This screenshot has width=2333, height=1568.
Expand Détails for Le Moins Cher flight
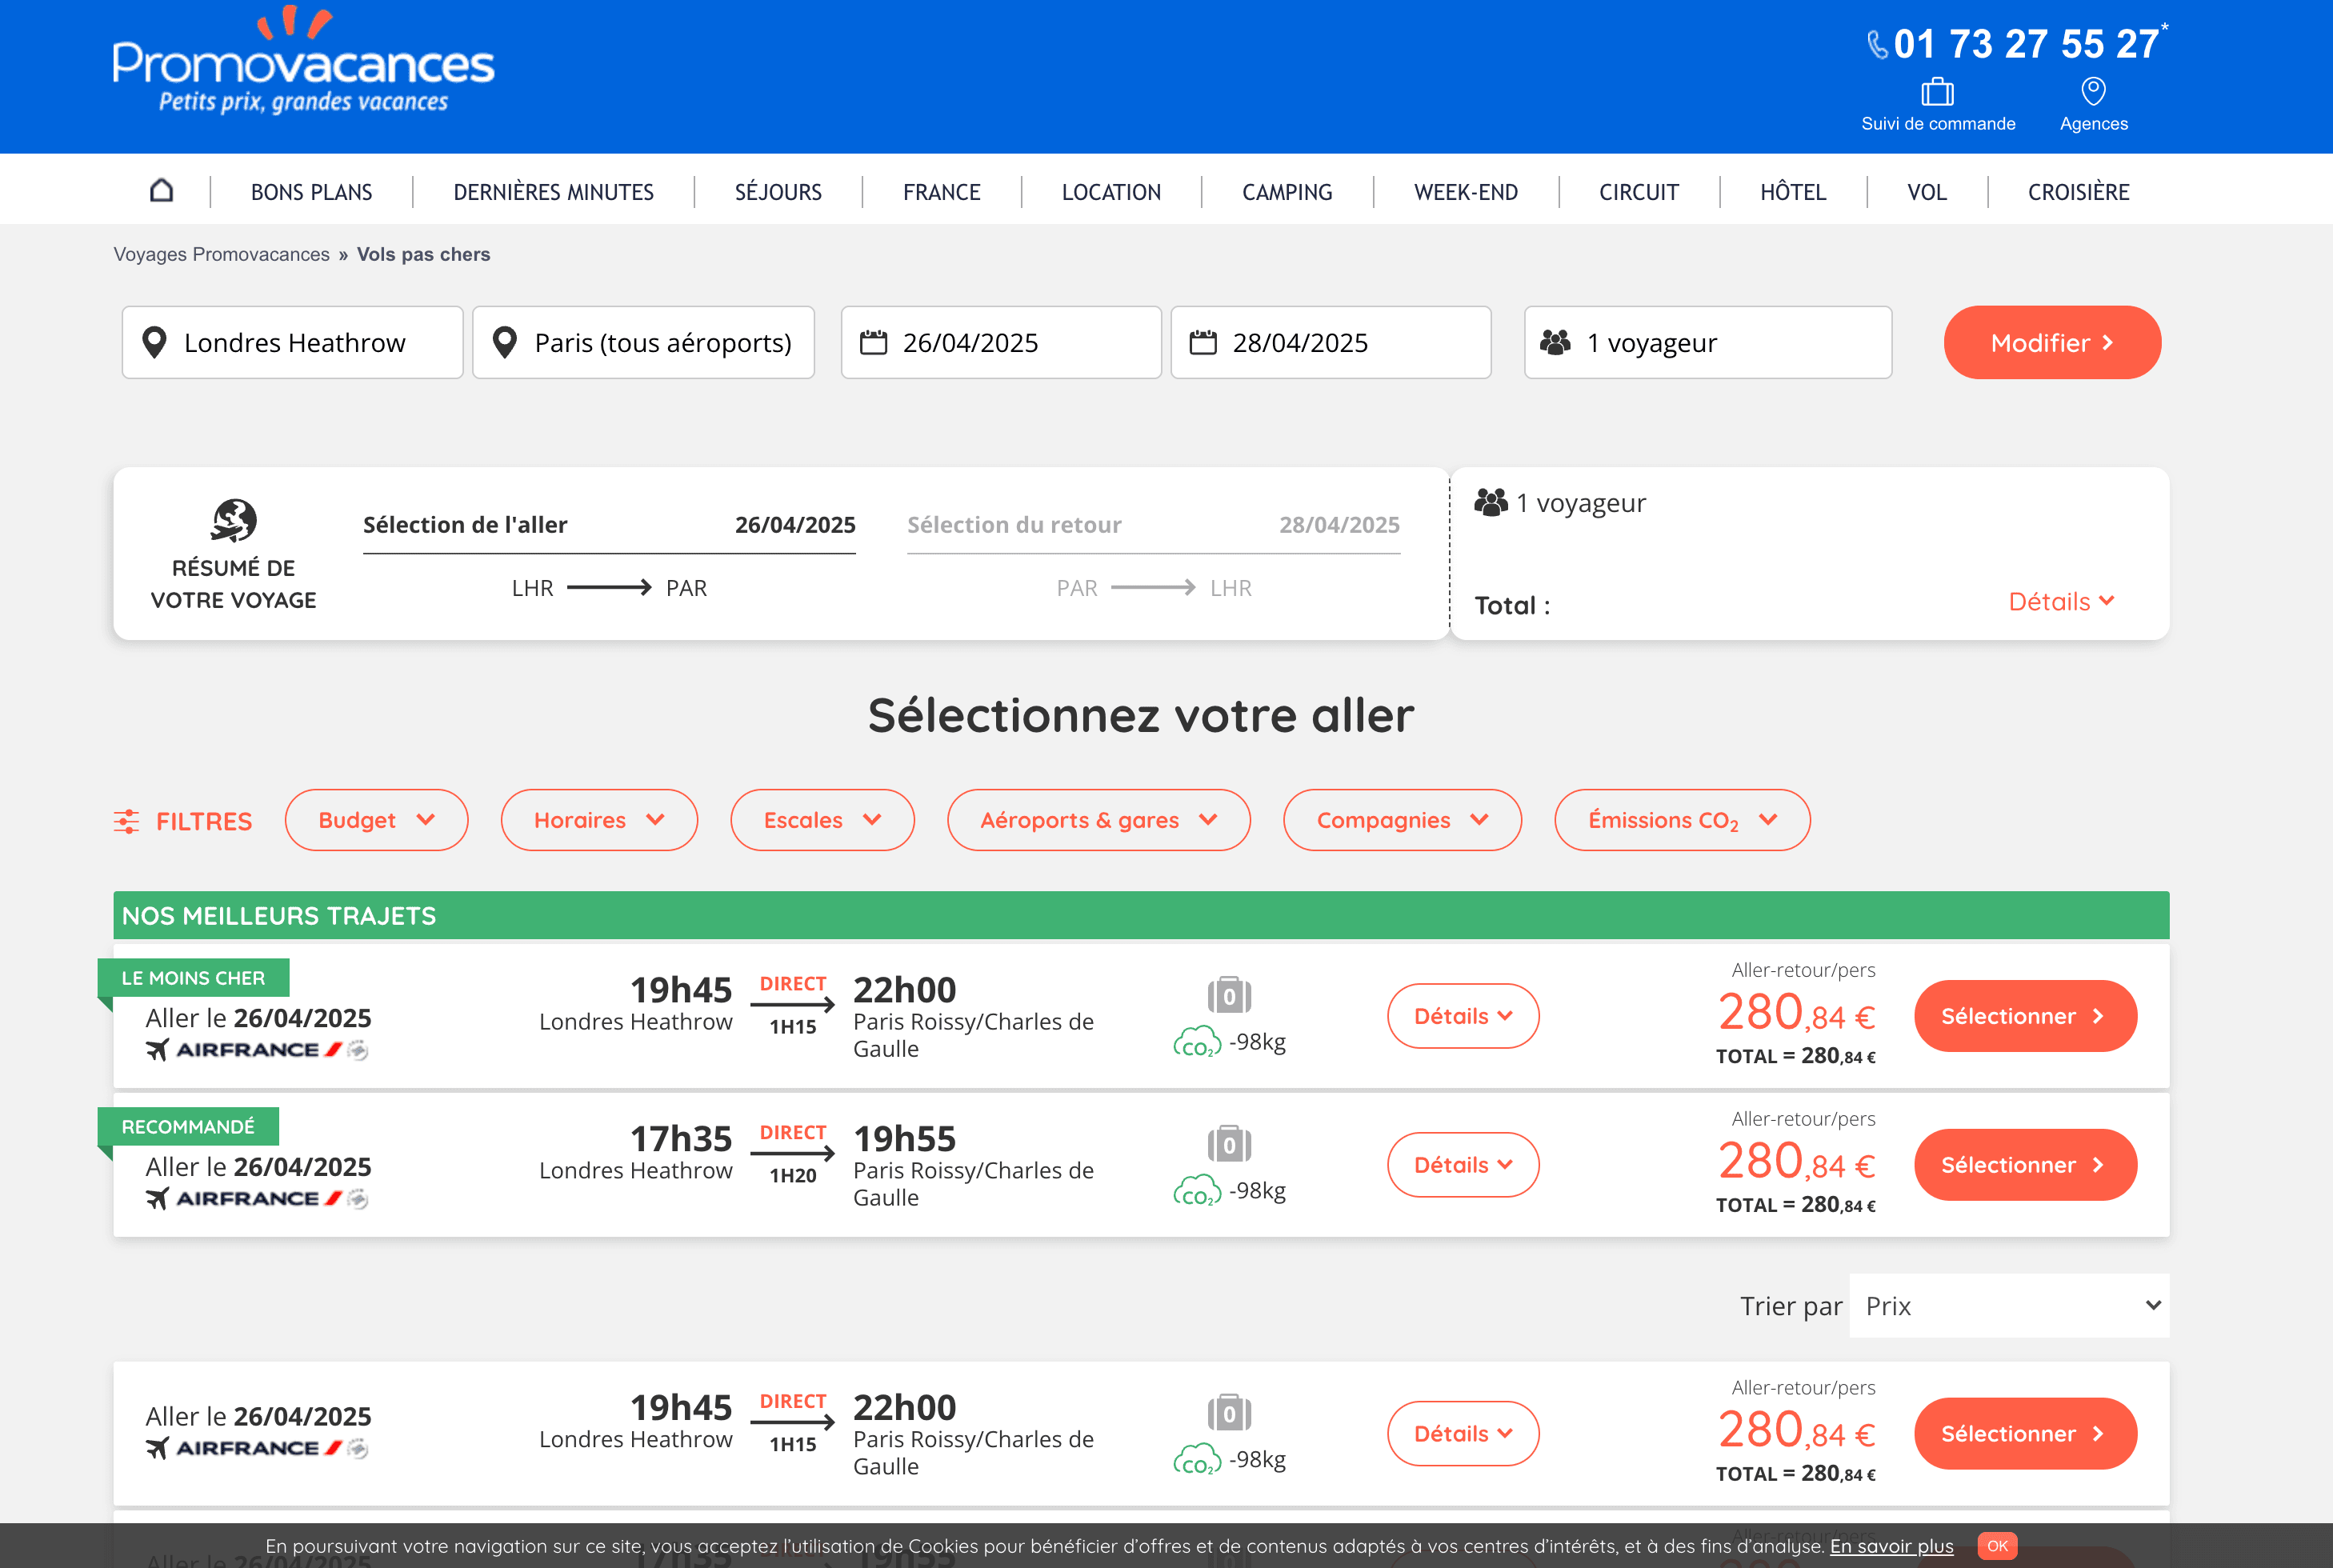(x=1462, y=1016)
